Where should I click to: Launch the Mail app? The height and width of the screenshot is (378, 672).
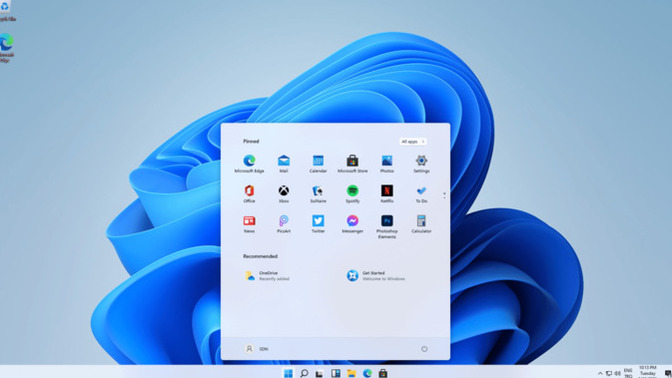(284, 164)
